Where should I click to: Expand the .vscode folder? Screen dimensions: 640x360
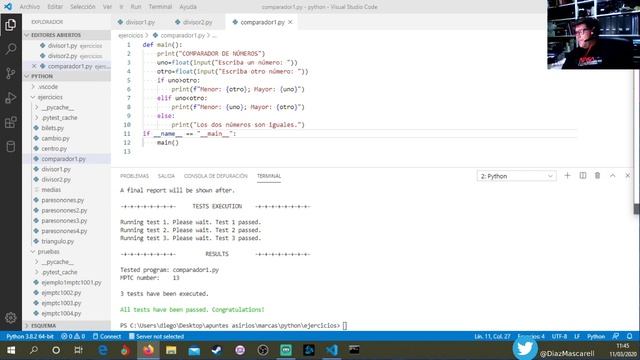tap(66, 87)
